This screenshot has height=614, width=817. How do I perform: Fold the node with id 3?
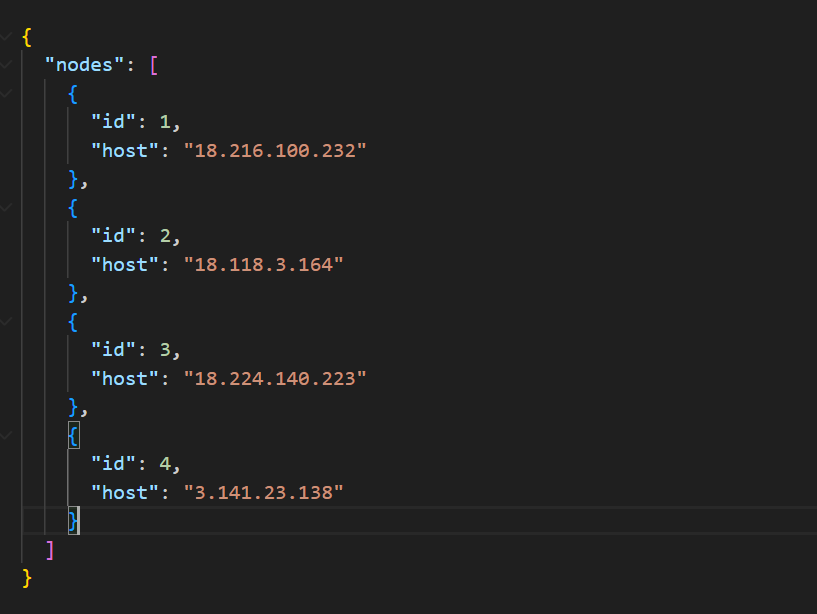[8, 321]
